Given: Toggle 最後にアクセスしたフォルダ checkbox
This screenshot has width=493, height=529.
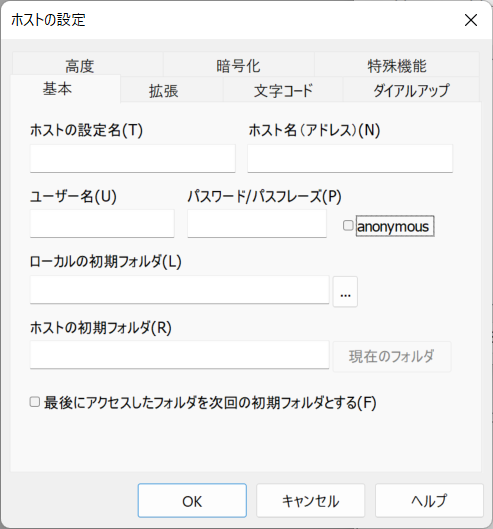Looking at the screenshot, I should point(35,402).
